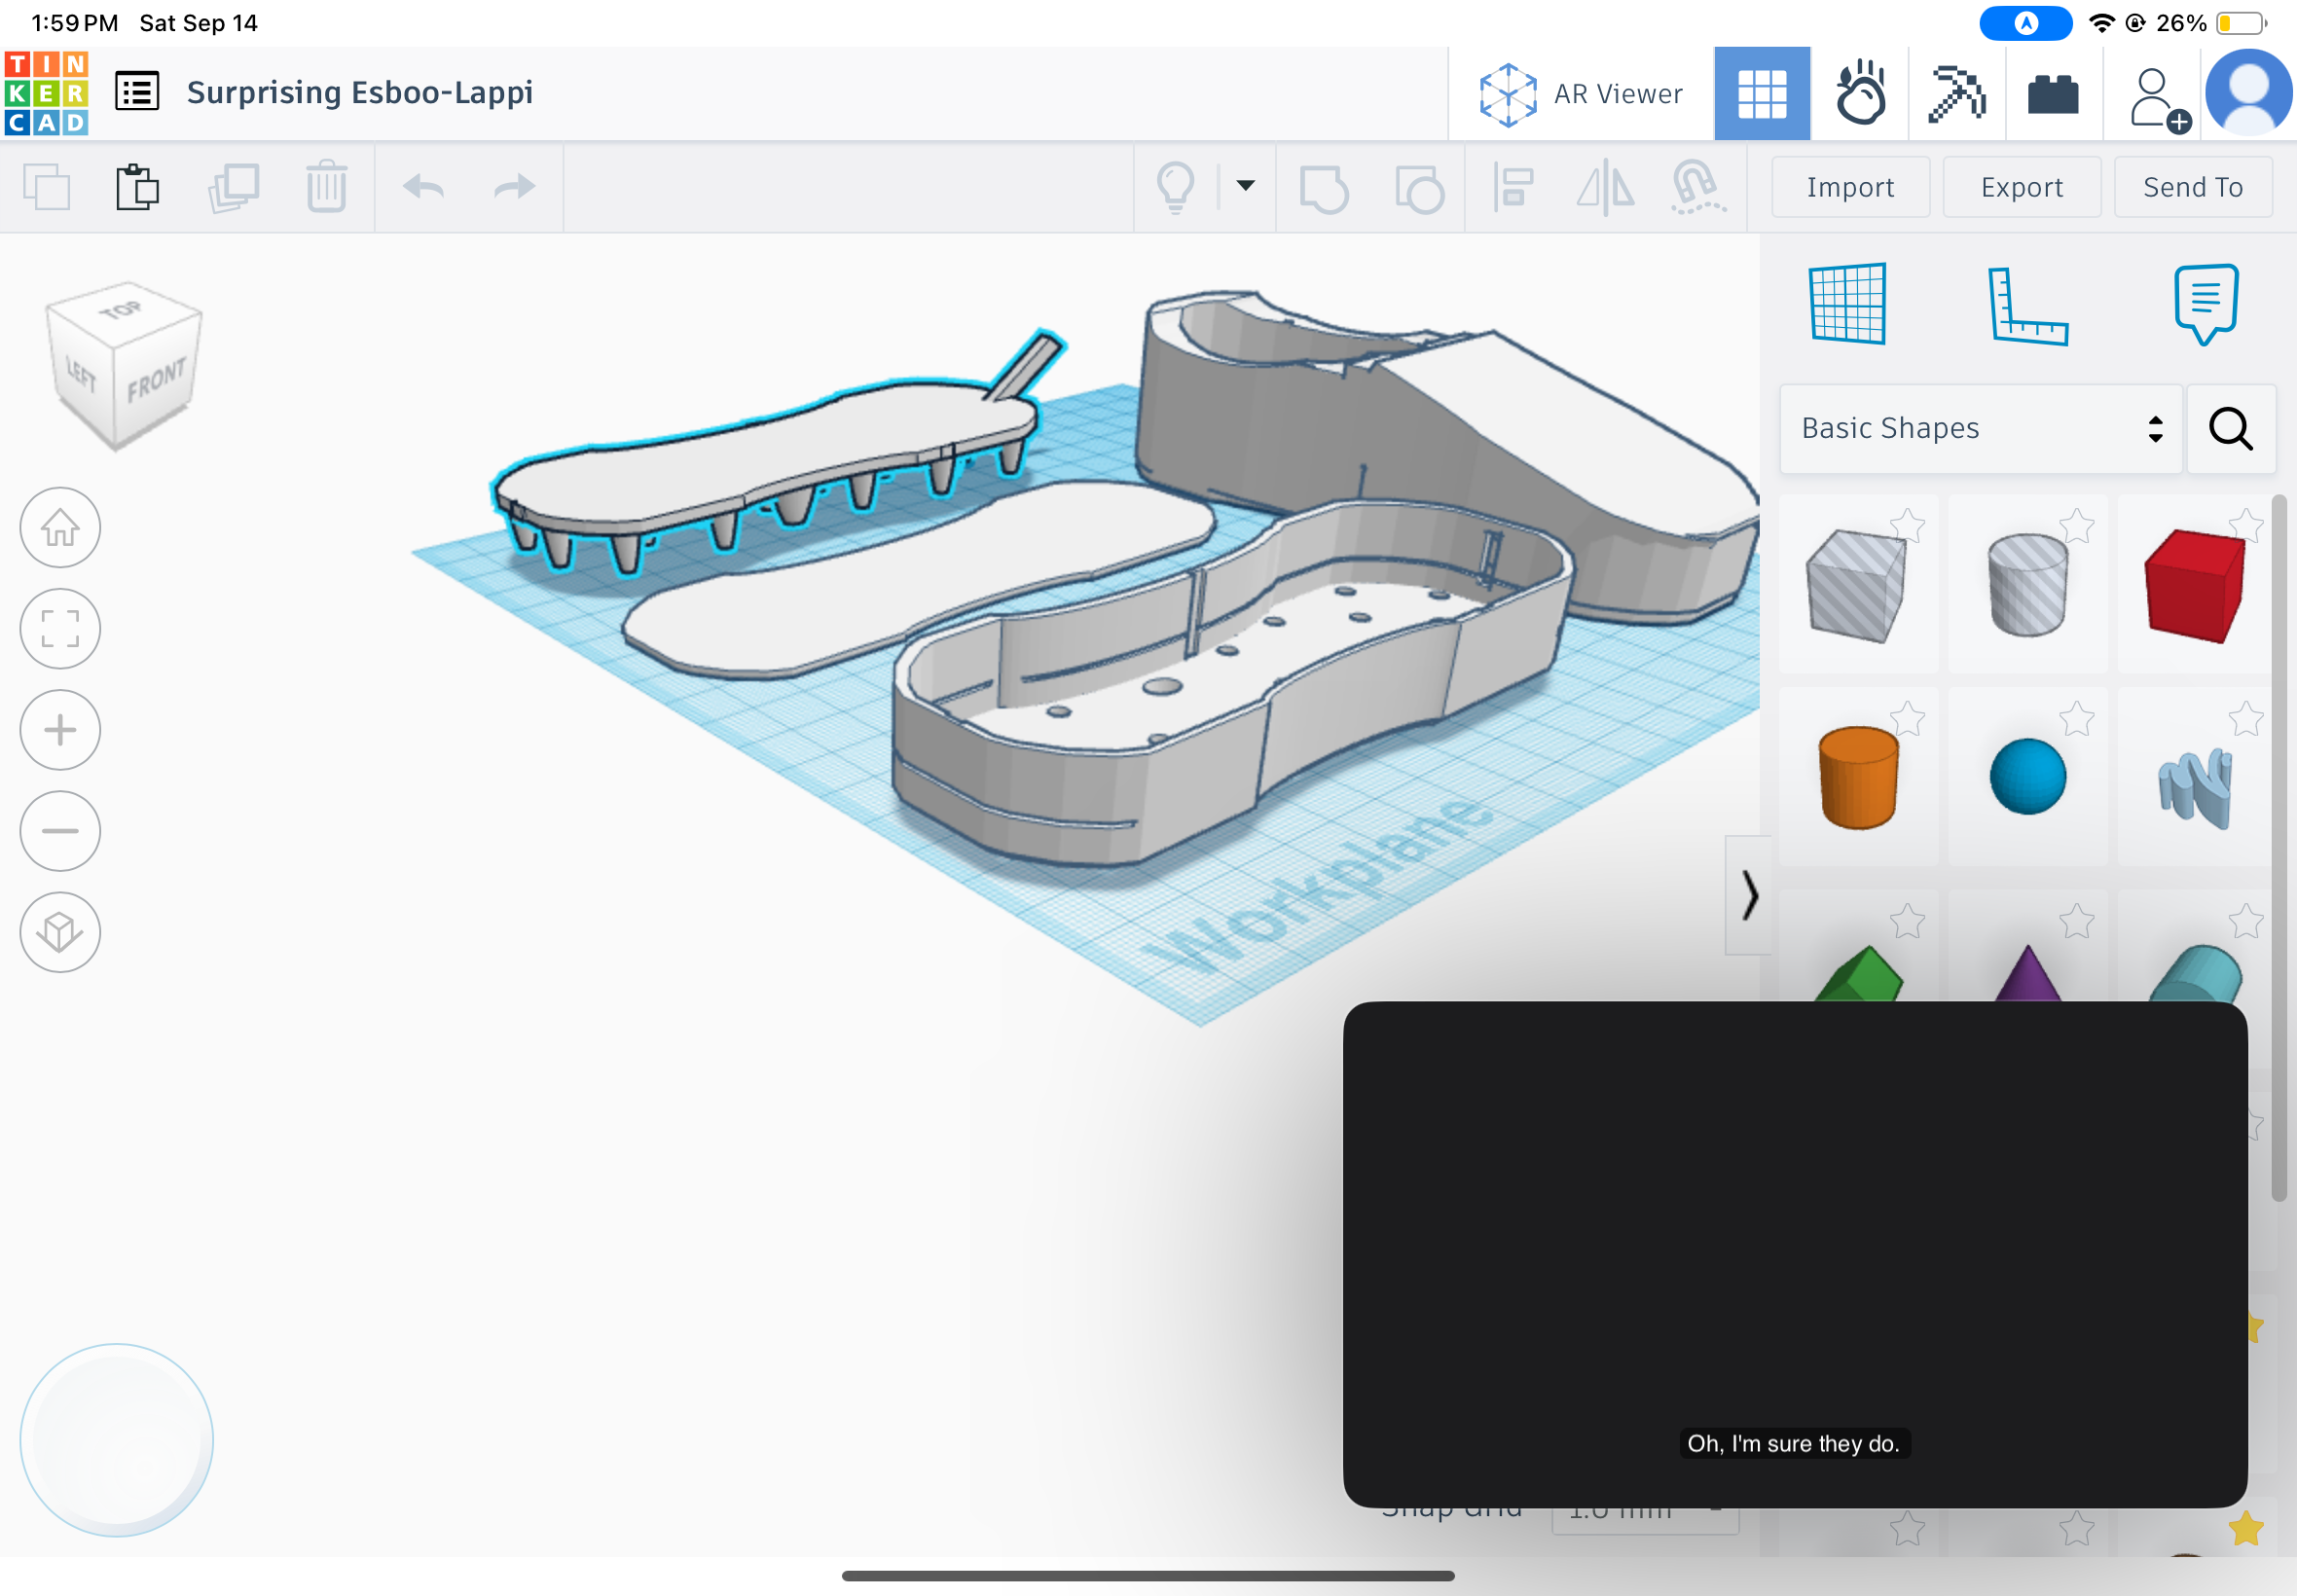2297x1596 pixels.
Task: Switch to Bricks view
Action: coord(2053,93)
